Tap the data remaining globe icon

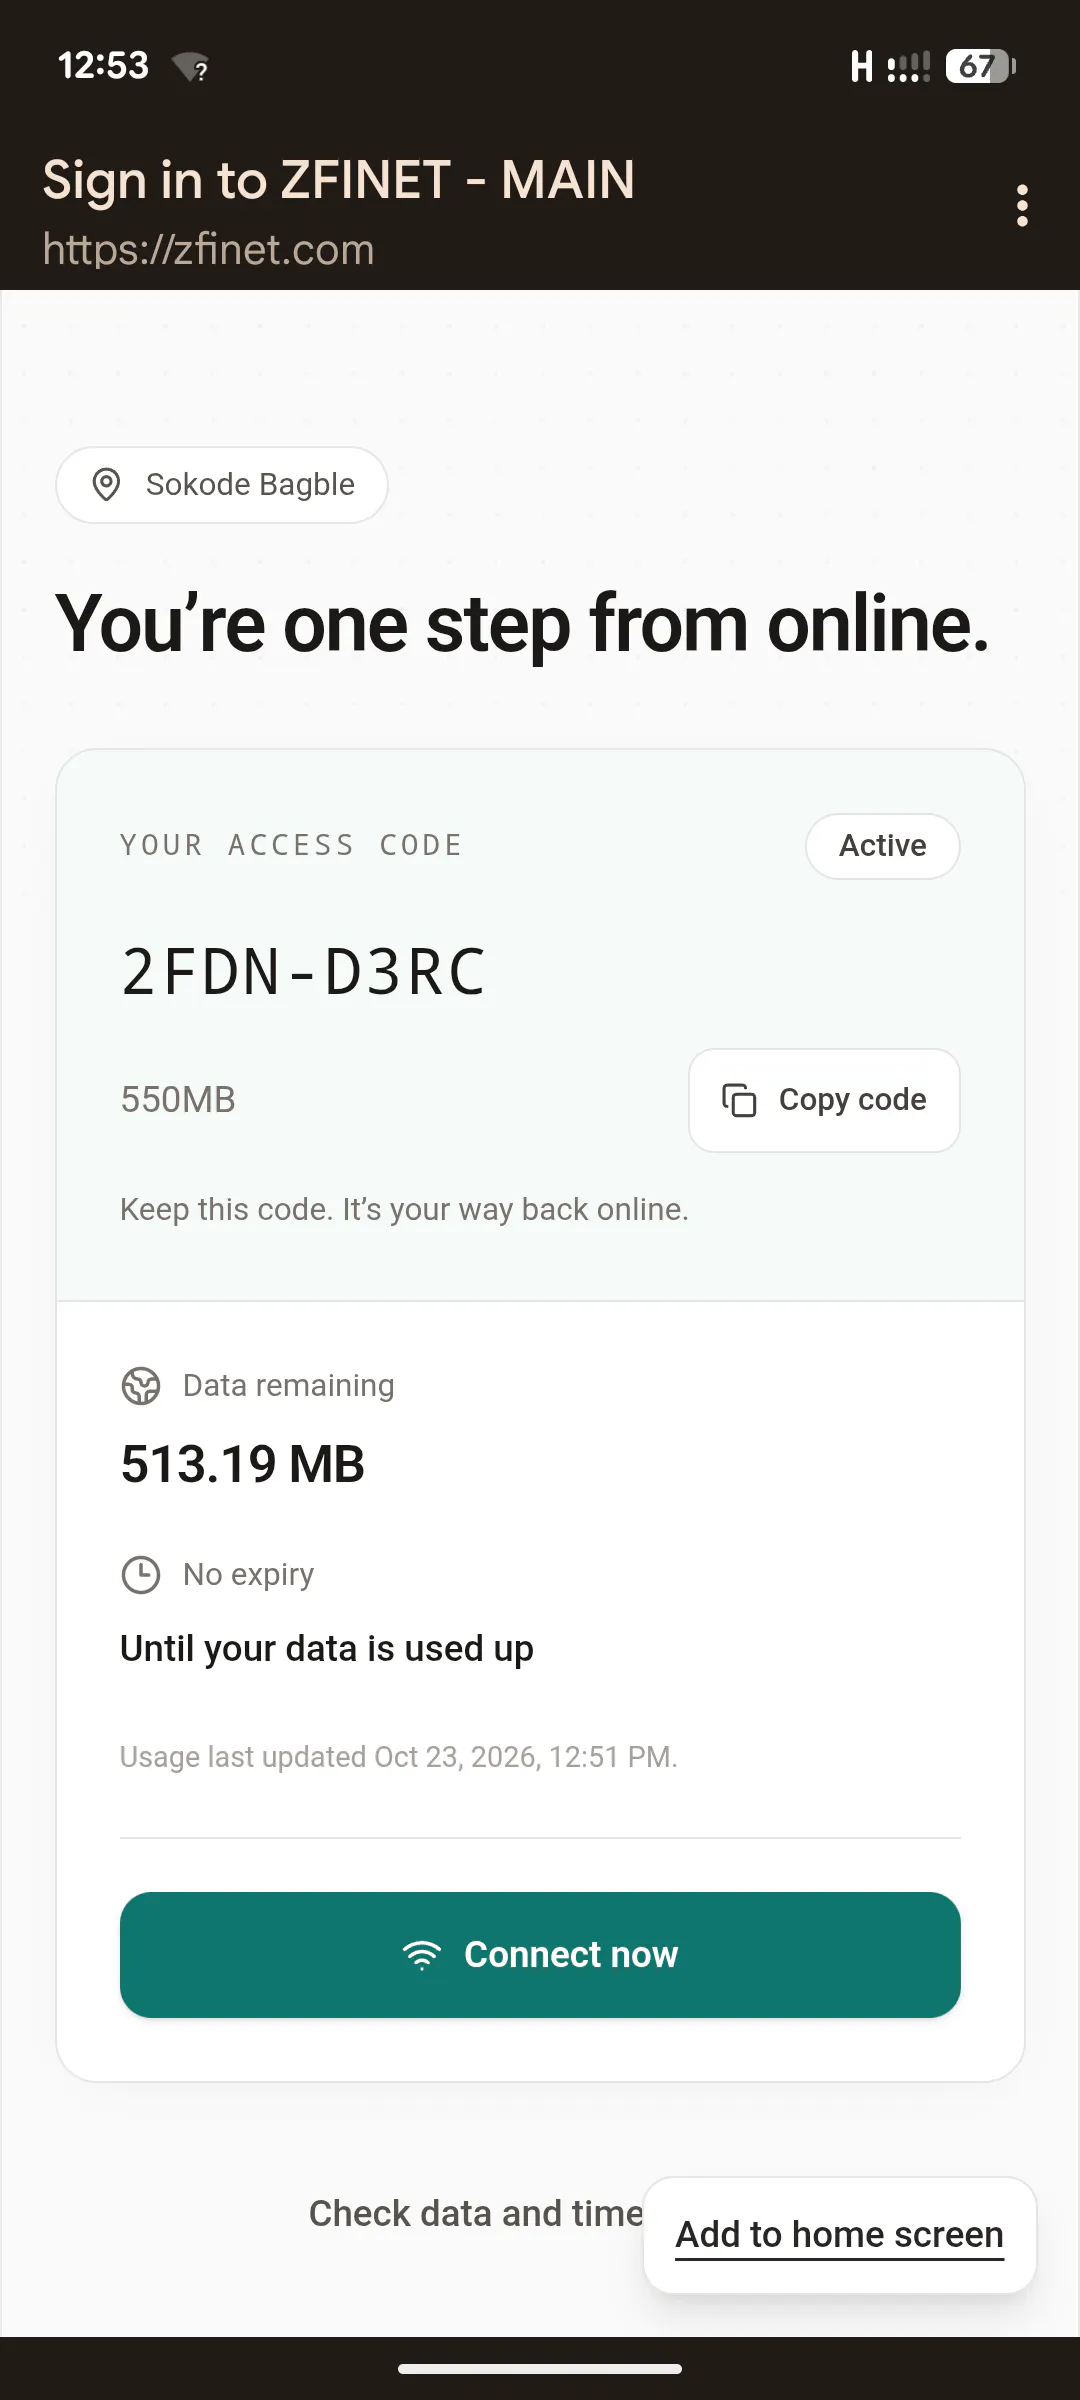tap(141, 1386)
